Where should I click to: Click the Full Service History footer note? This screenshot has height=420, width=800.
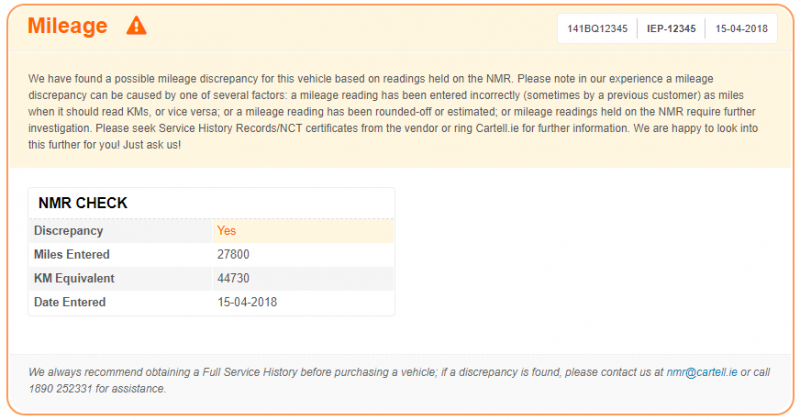tap(399, 380)
